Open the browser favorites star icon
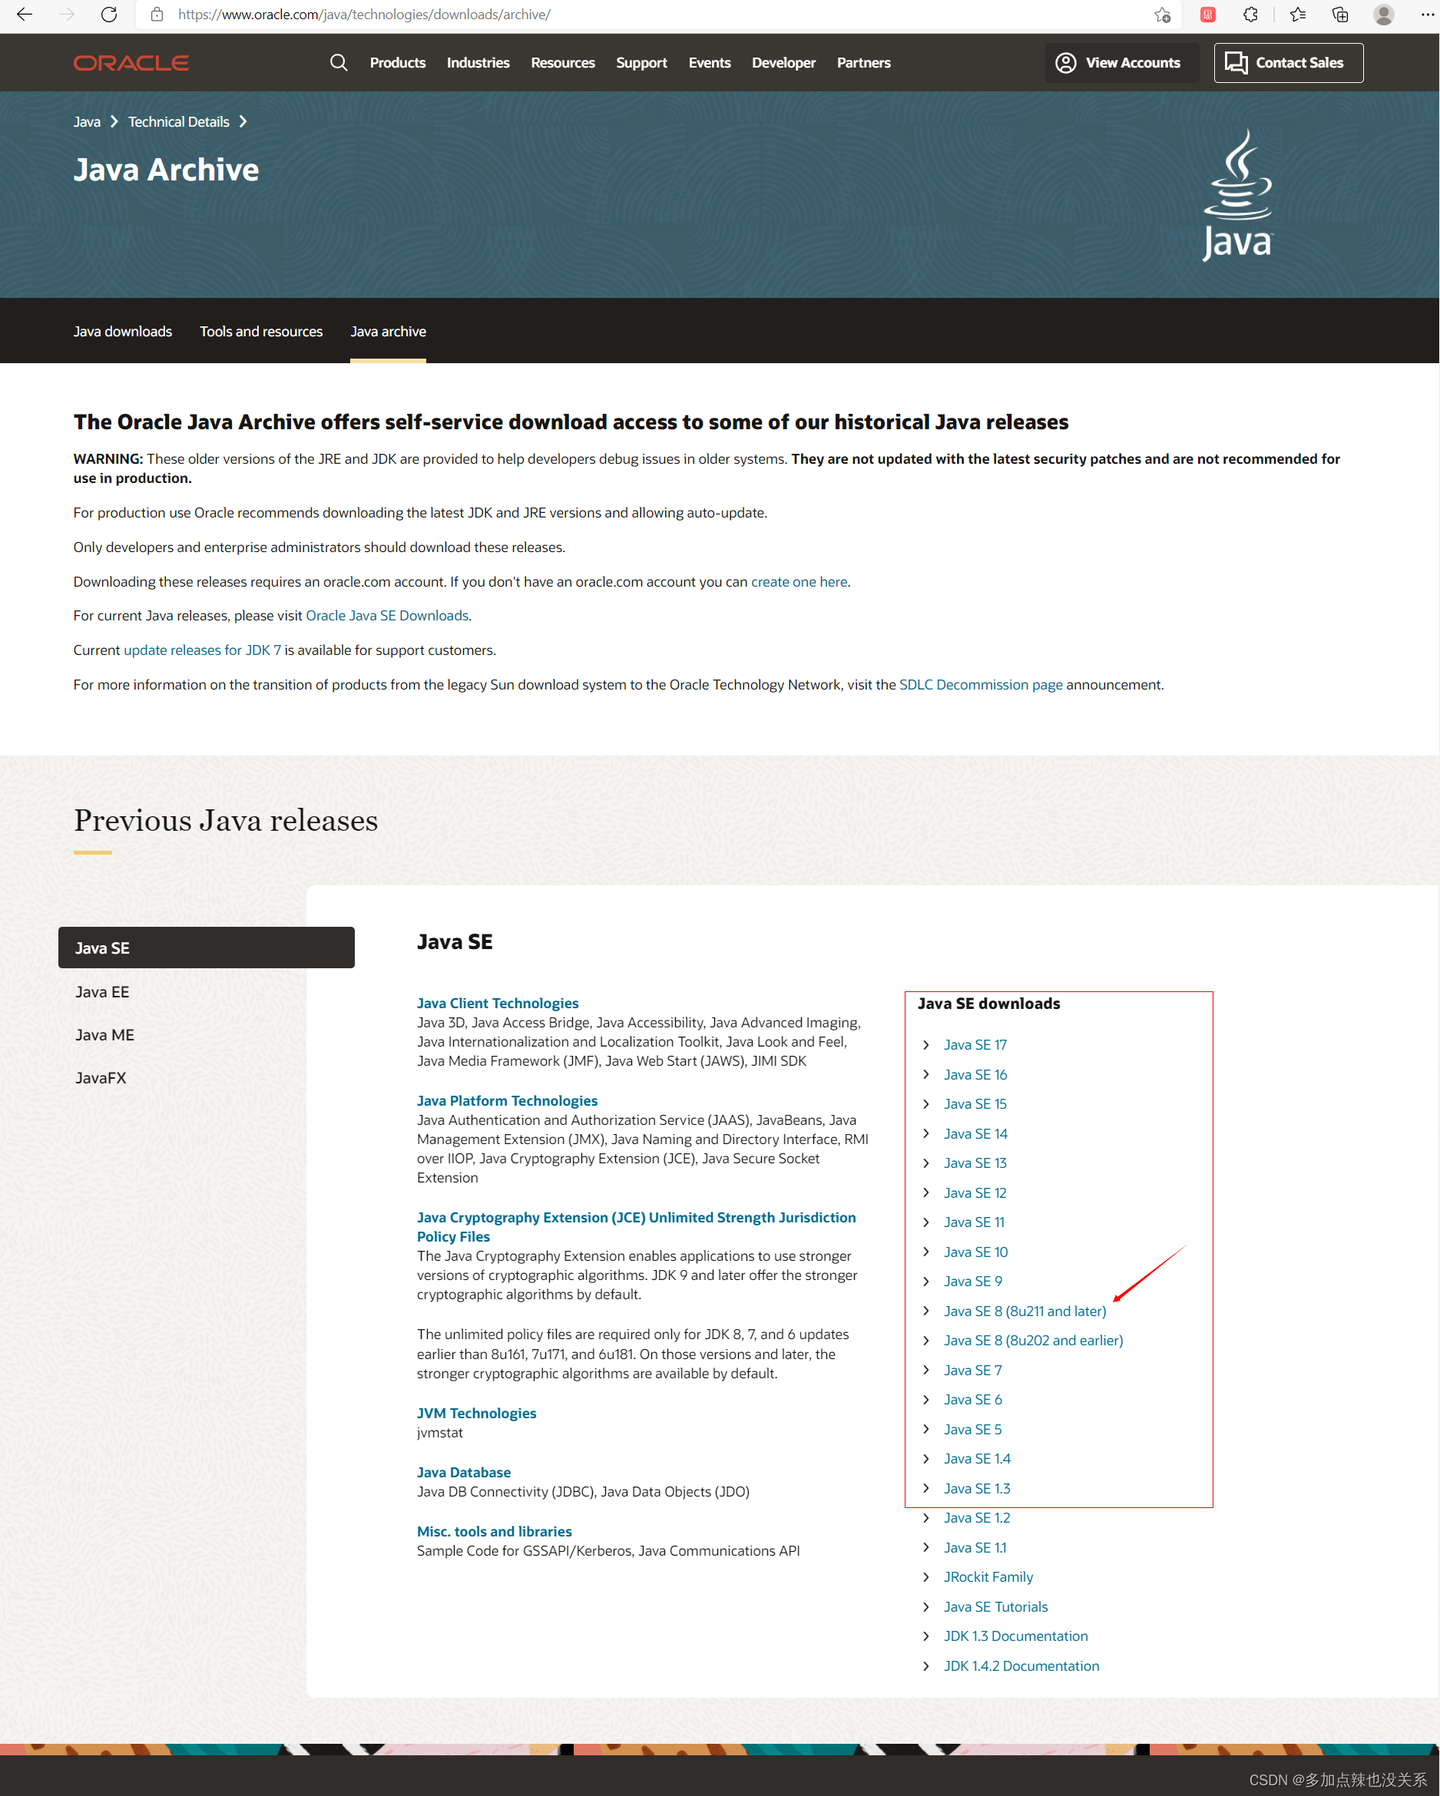The height and width of the screenshot is (1796, 1440). pyautogui.click(x=1298, y=14)
